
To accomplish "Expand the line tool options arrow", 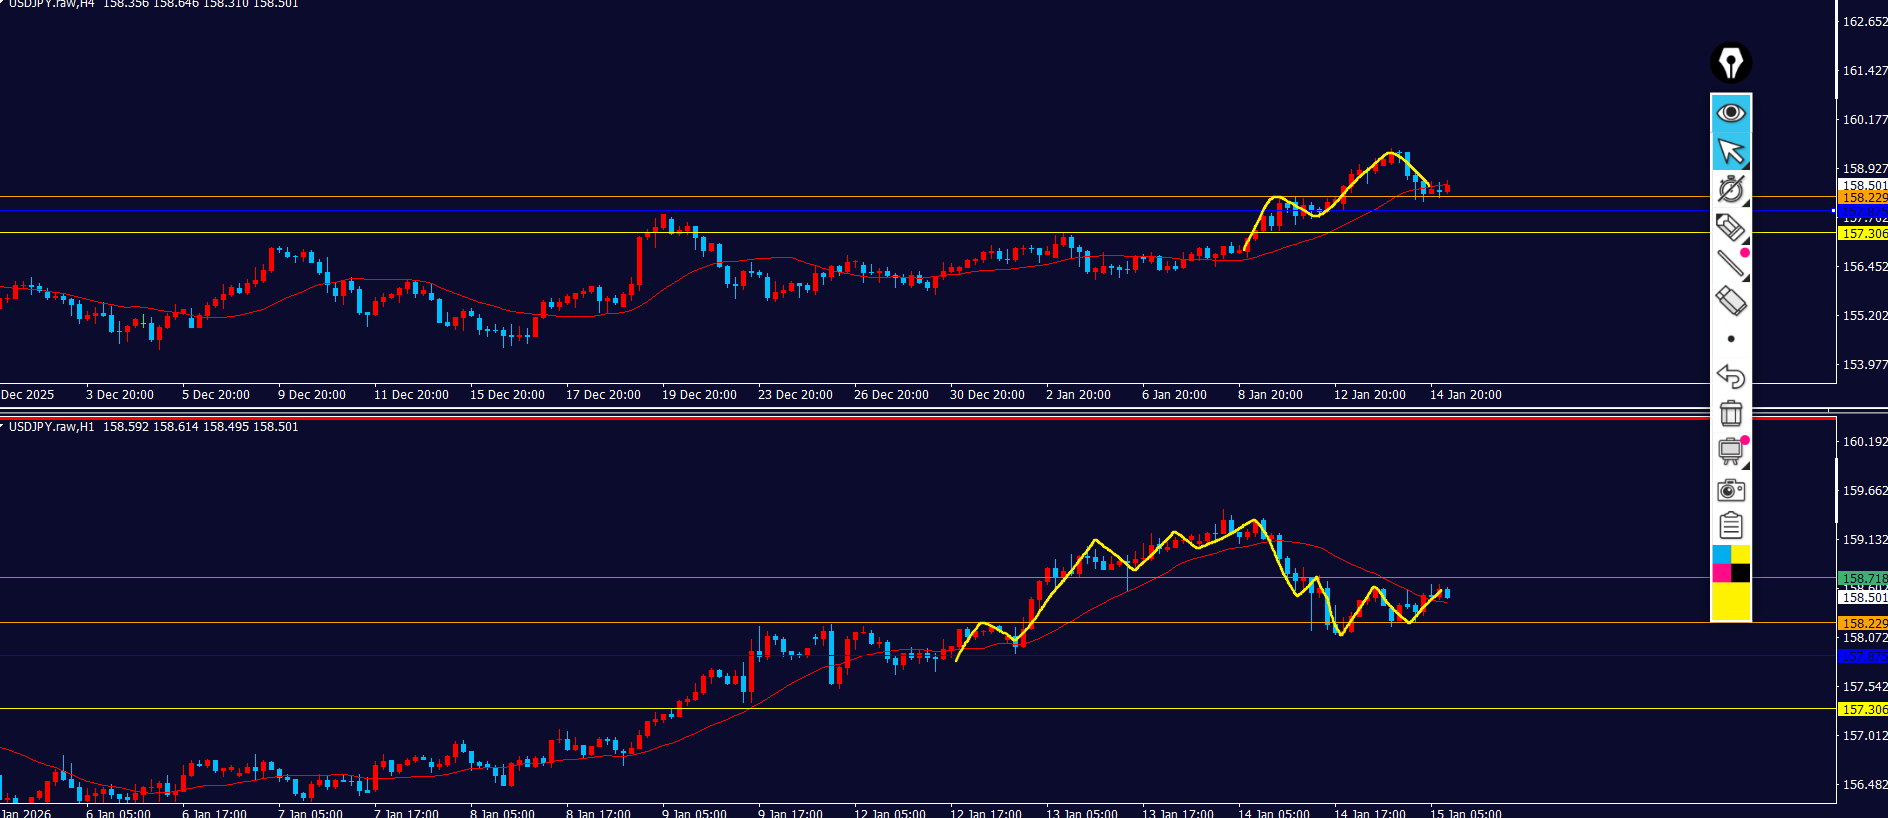I will (1745, 277).
